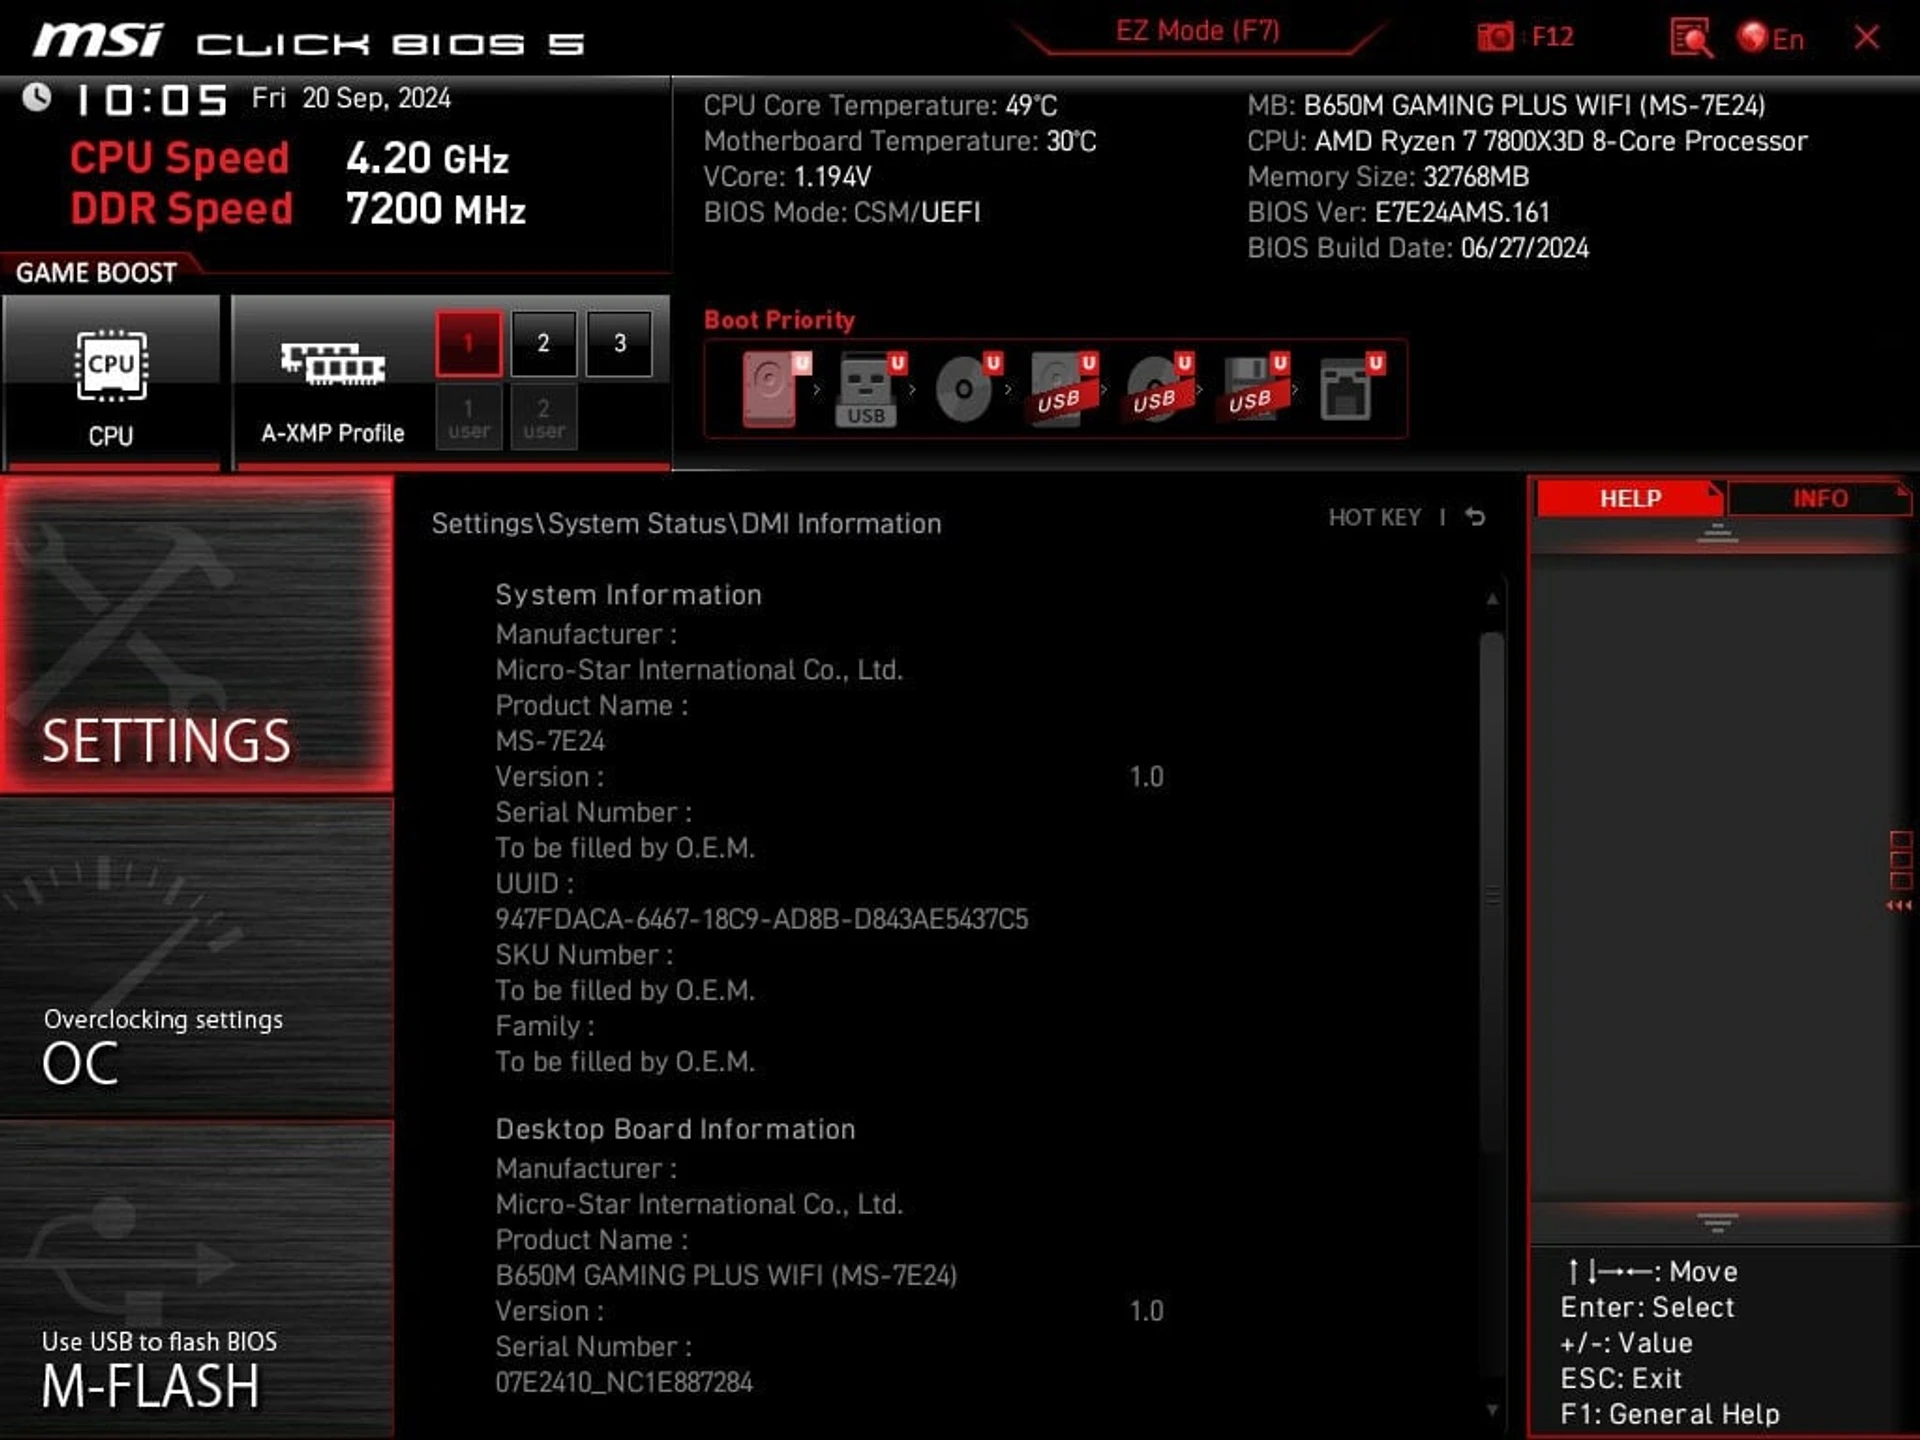Click product name MS-7E24 under System Information

tap(550, 741)
